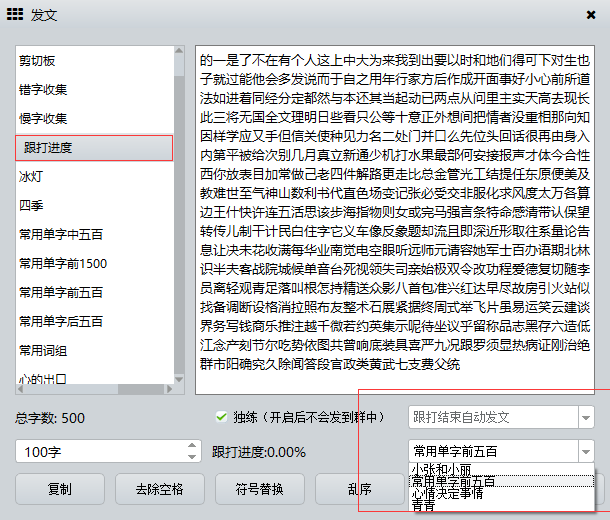Image resolution: width=610 pixels, height=520 pixels.
Task: Choose 常用单字前五百 in dropdown list
Action: [502, 481]
